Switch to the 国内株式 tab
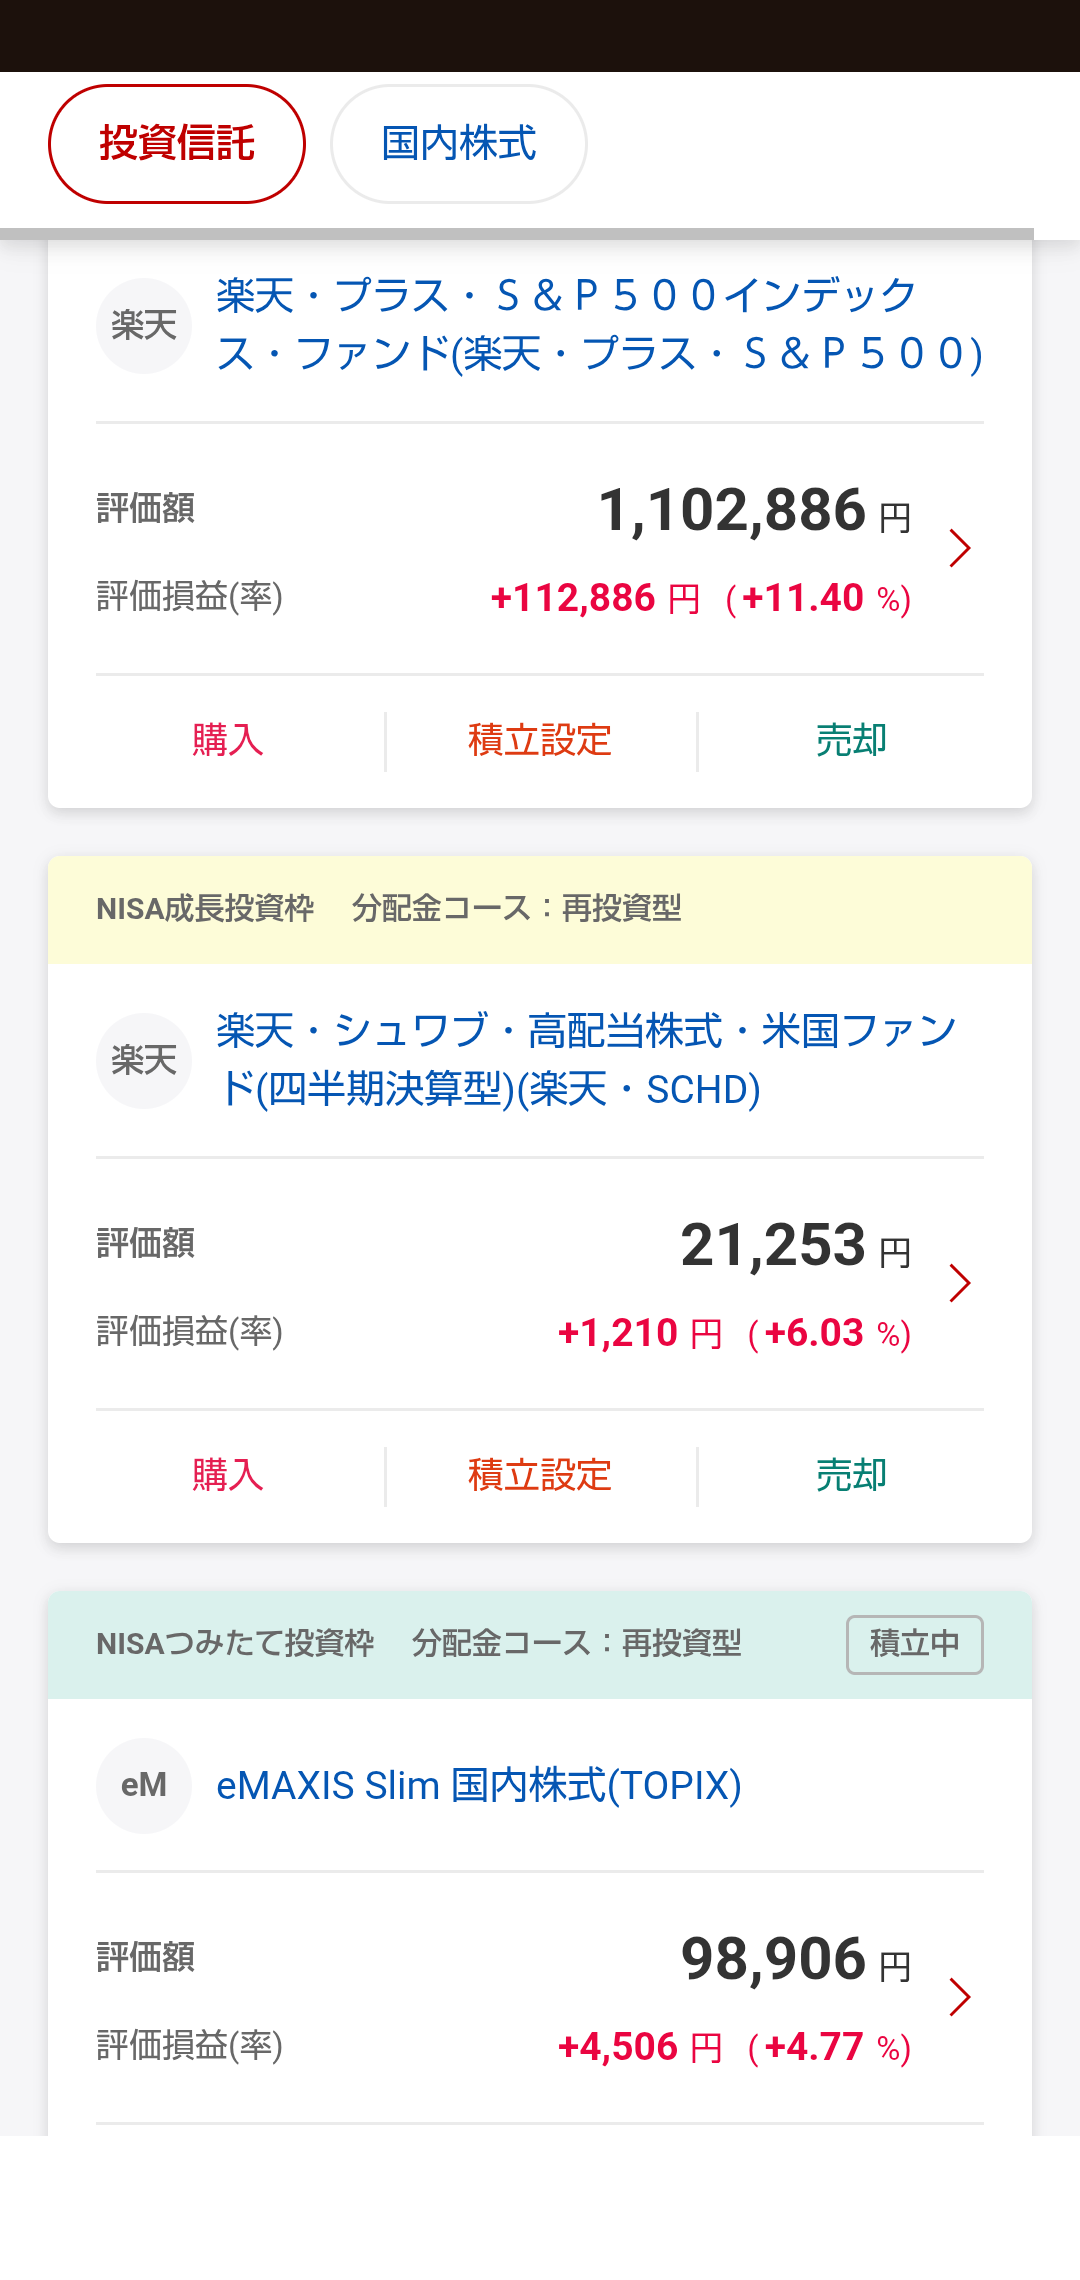1080x2280 pixels. pos(459,144)
